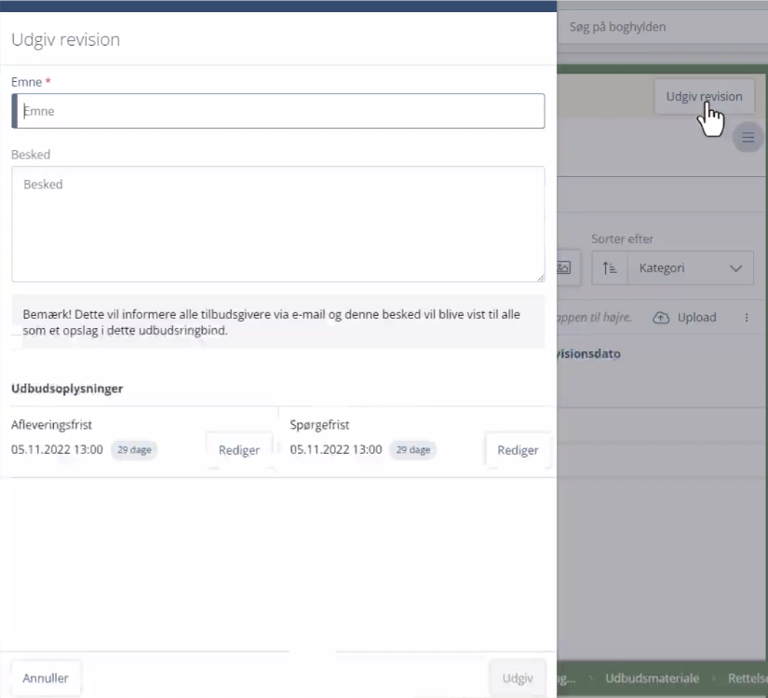768x698 pixels.
Task: Select the image view icon button
Action: [564, 268]
